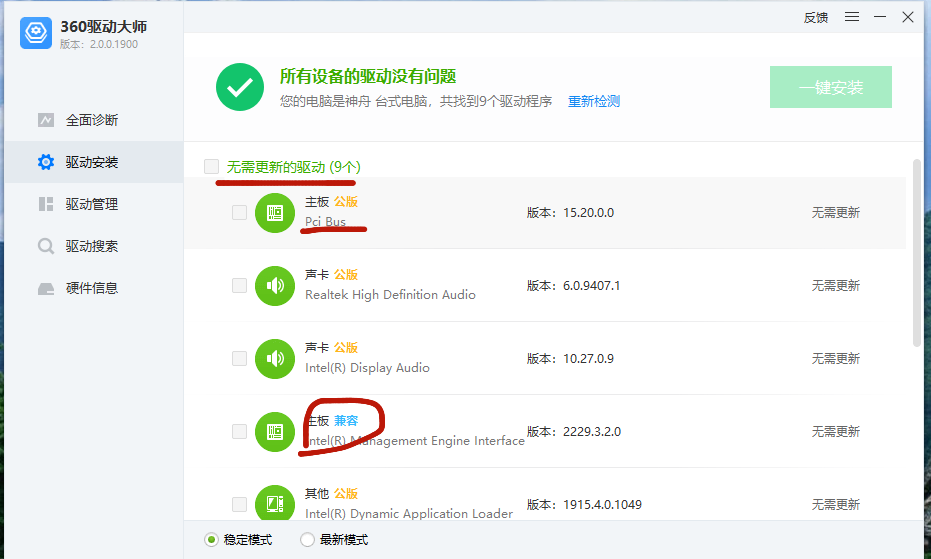
Task: Open the 全面诊断 section
Action: (94, 120)
